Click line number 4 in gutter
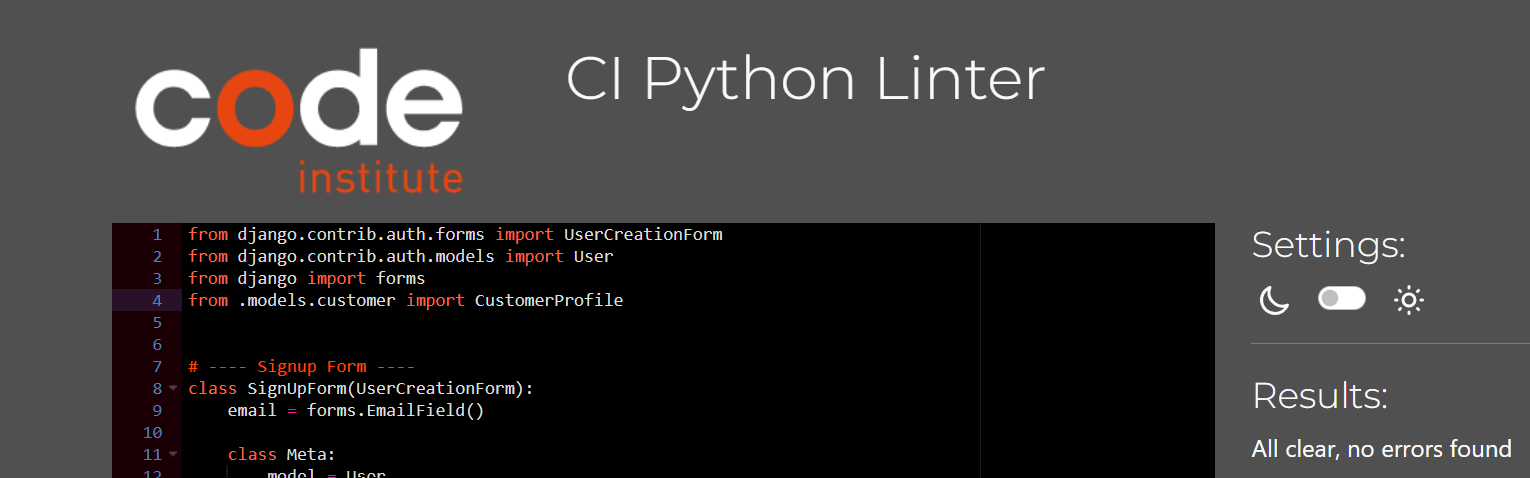The height and width of the screenshot is (478, 1530). pyautogui.click(x=157, y=300)
